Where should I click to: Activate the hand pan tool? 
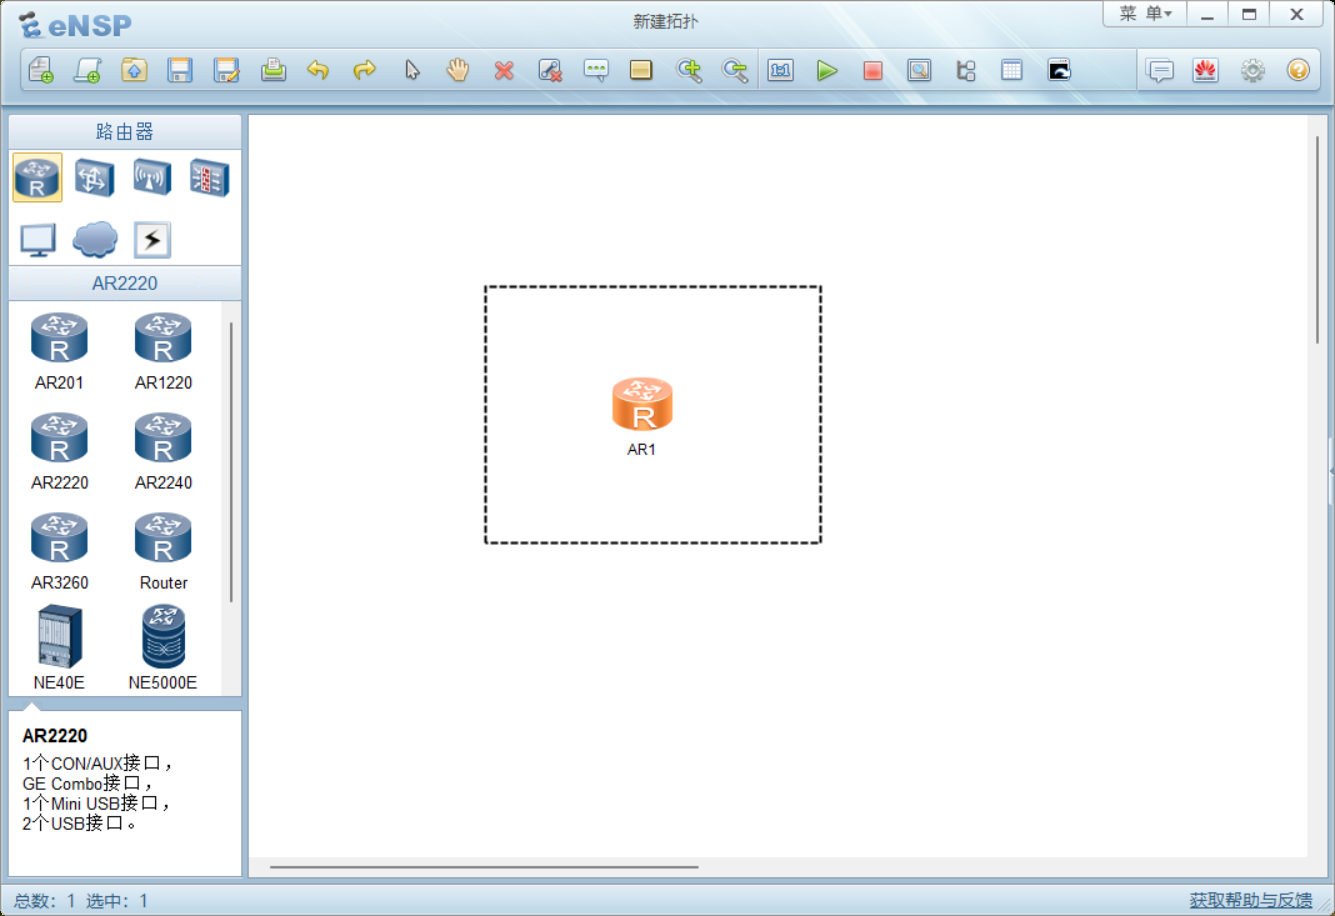[458, 70]
